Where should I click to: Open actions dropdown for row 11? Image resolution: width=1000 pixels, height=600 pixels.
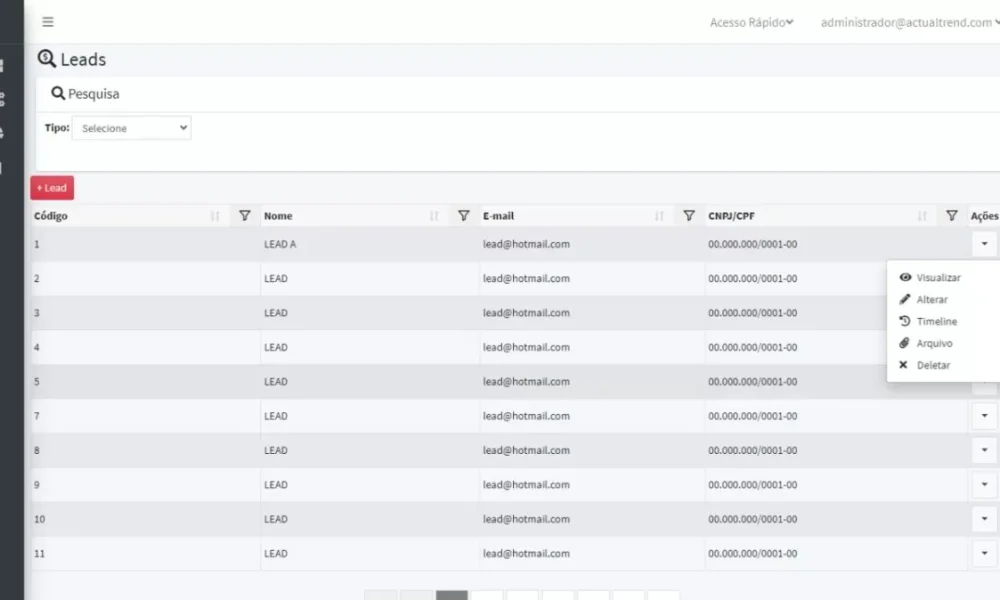point(984,553)
